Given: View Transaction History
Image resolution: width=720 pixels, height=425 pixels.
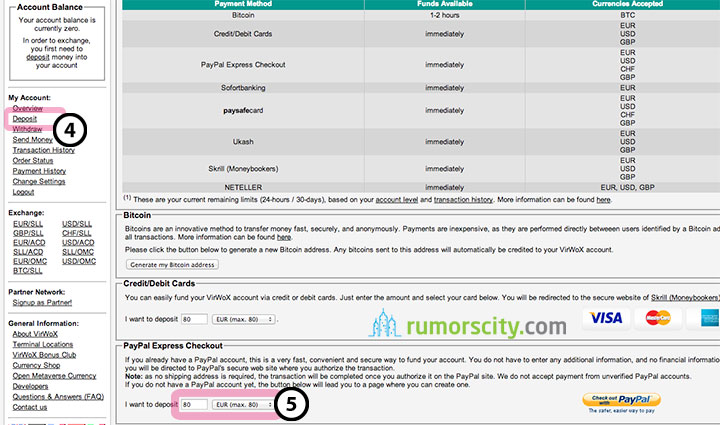Looking at the screenshot, I should pyautogui.click(x=44, y=150).
